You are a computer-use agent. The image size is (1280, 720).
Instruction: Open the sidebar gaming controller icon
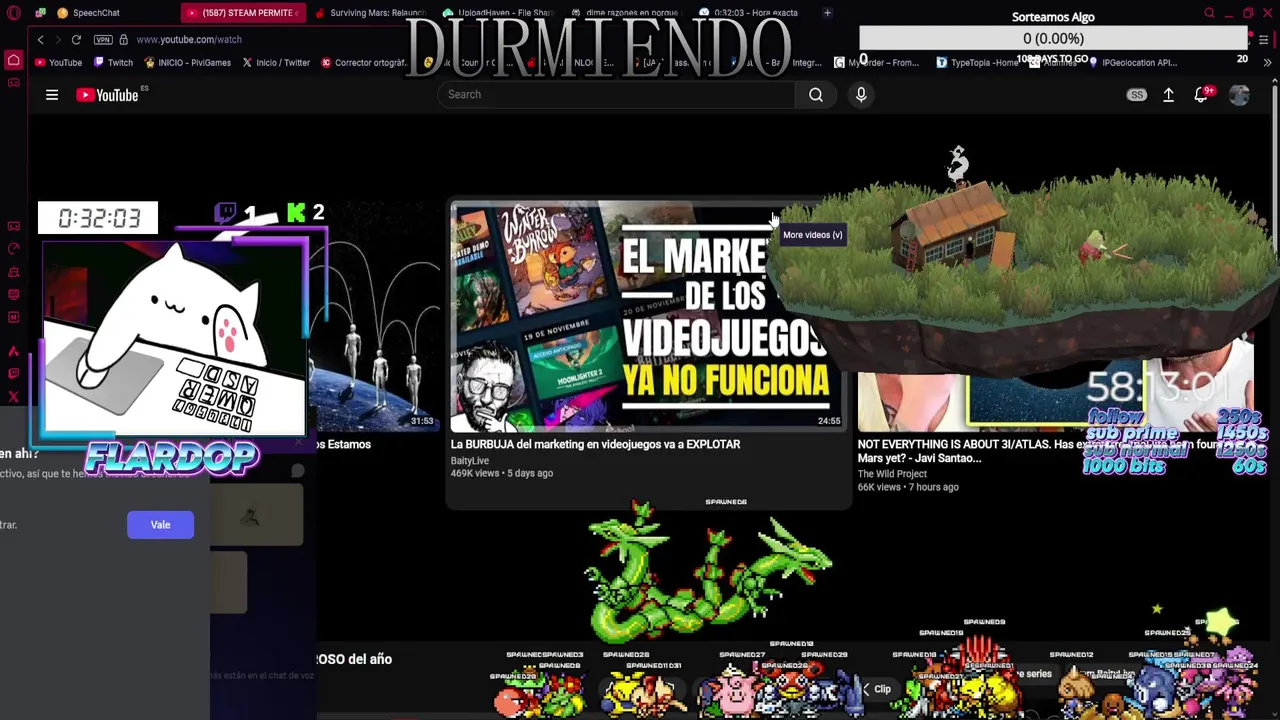coord(13,82)
